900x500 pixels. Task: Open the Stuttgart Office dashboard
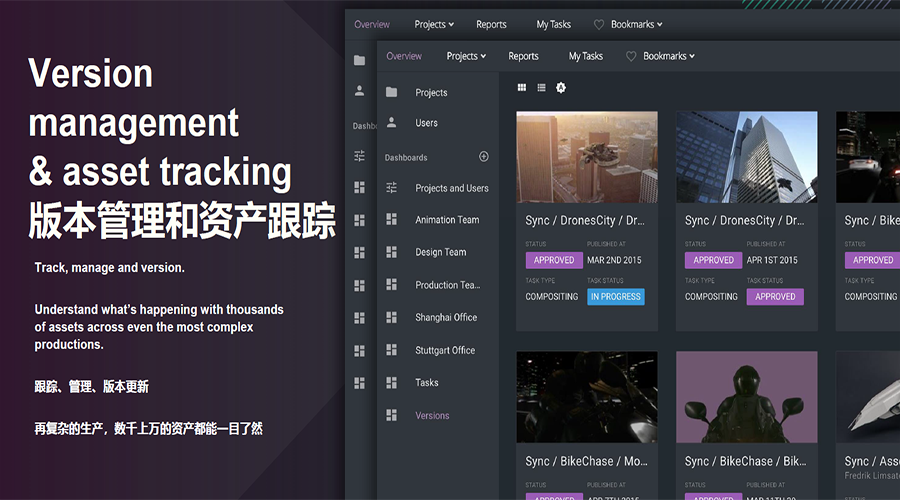click(x=445, y=350)
